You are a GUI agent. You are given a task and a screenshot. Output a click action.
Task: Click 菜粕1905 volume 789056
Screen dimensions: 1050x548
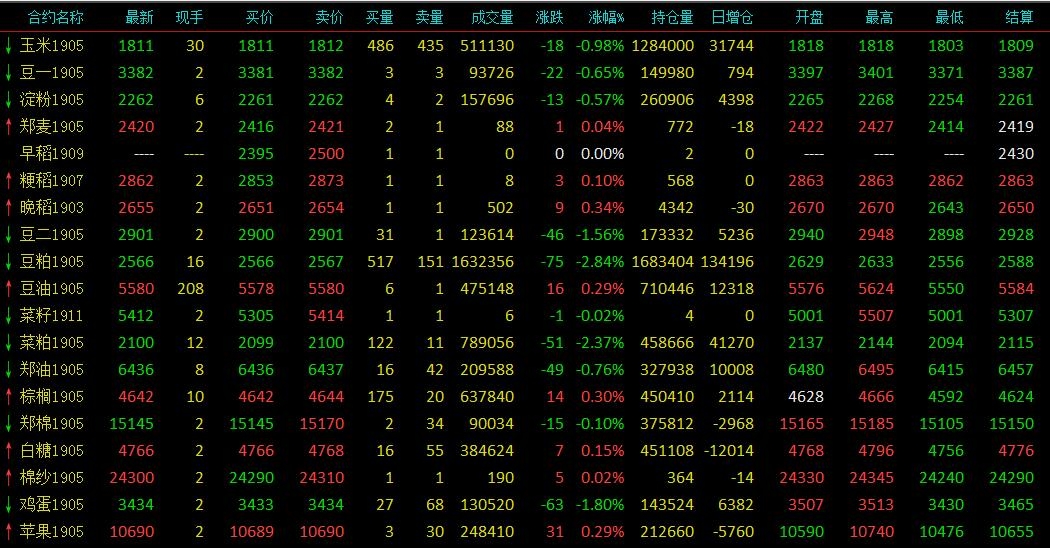tap(487, 343)
